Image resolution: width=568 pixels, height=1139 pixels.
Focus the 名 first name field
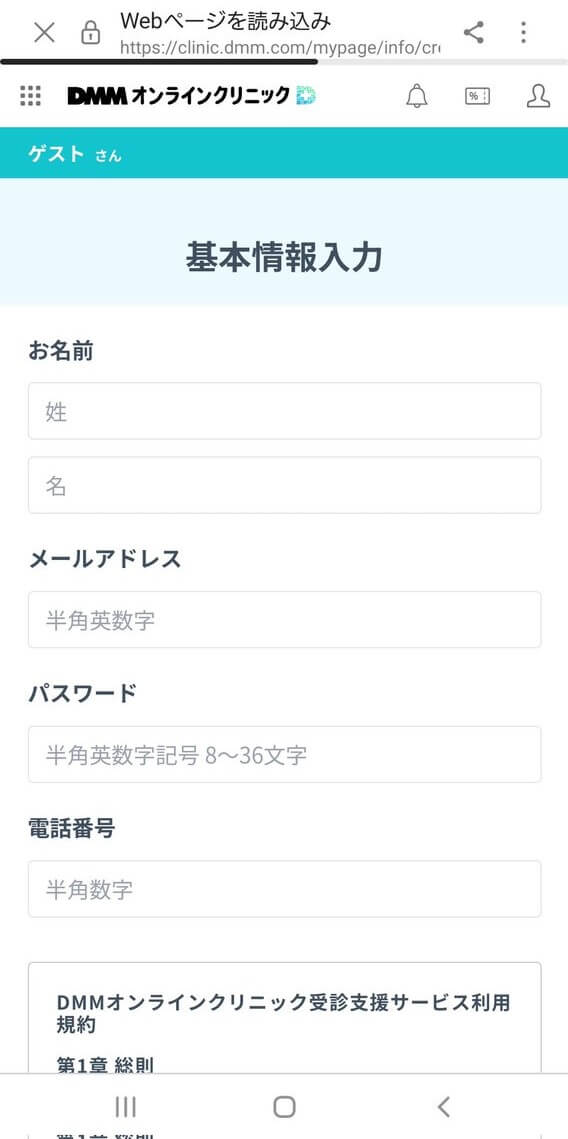pos(285,485)
